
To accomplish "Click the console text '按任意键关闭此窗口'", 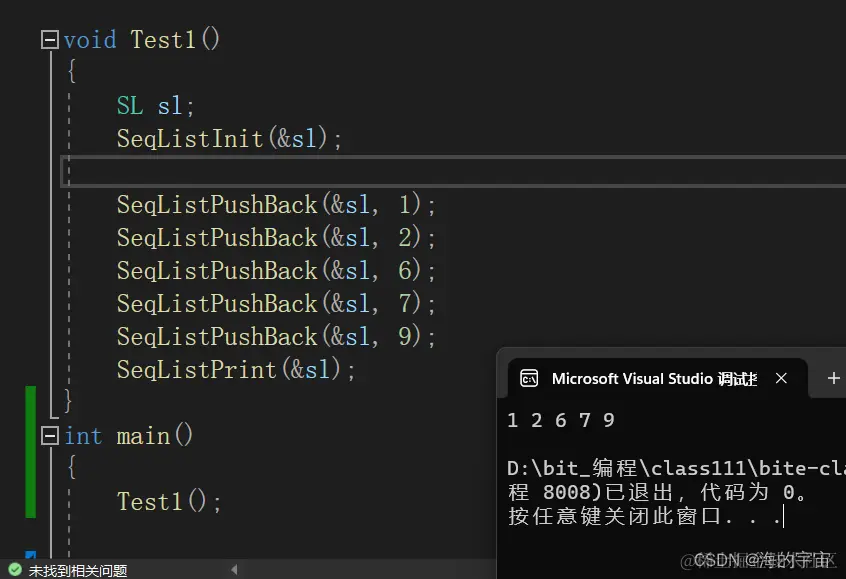I will [x=615, y=516].
